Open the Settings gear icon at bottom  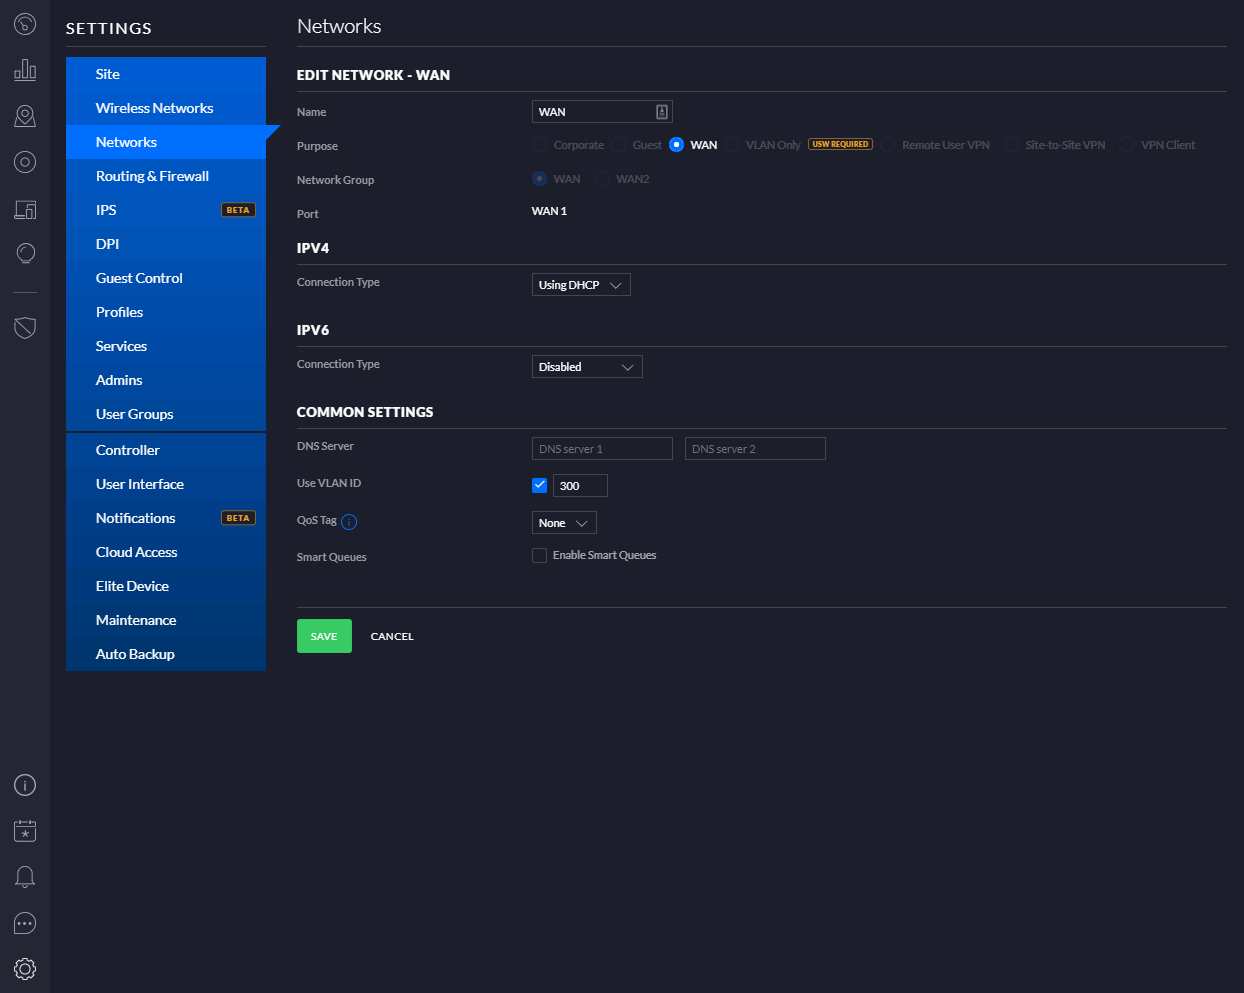pyautogui.click(x=25, y=969)
